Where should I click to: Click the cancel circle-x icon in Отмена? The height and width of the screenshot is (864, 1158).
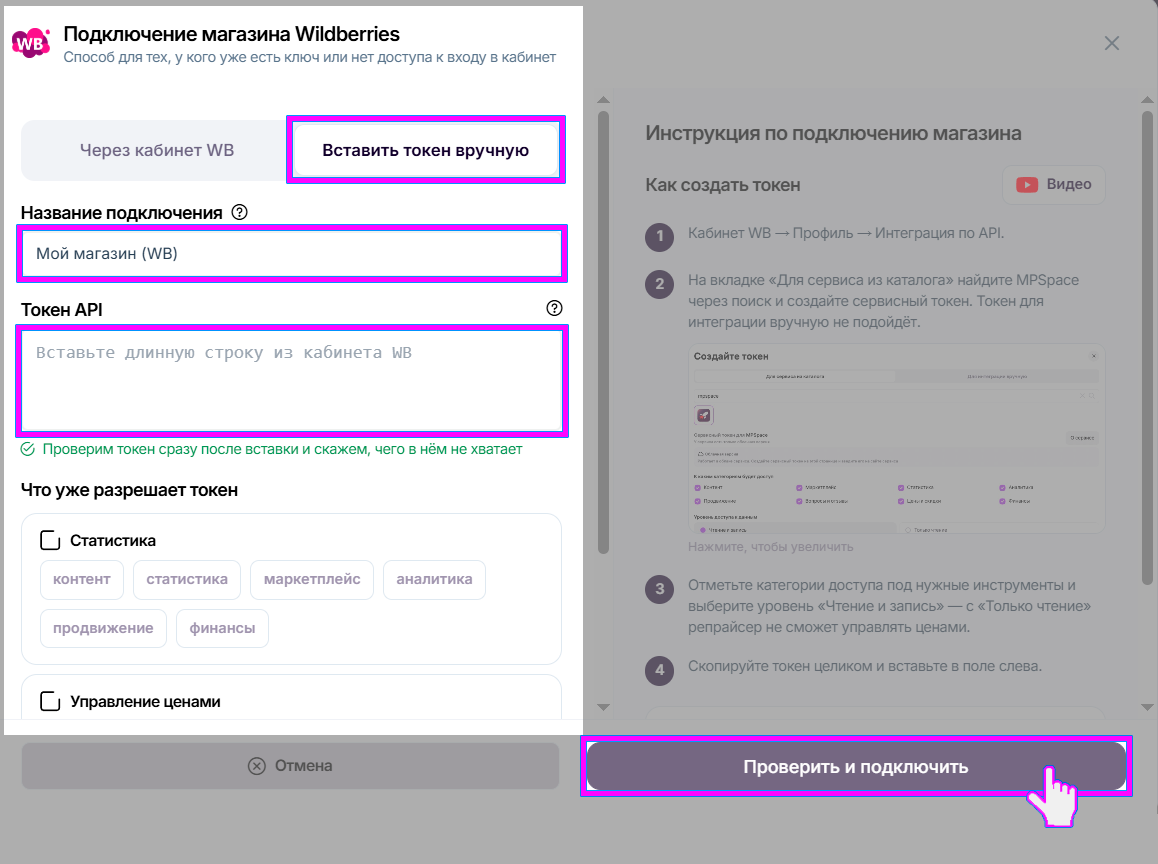256,766
